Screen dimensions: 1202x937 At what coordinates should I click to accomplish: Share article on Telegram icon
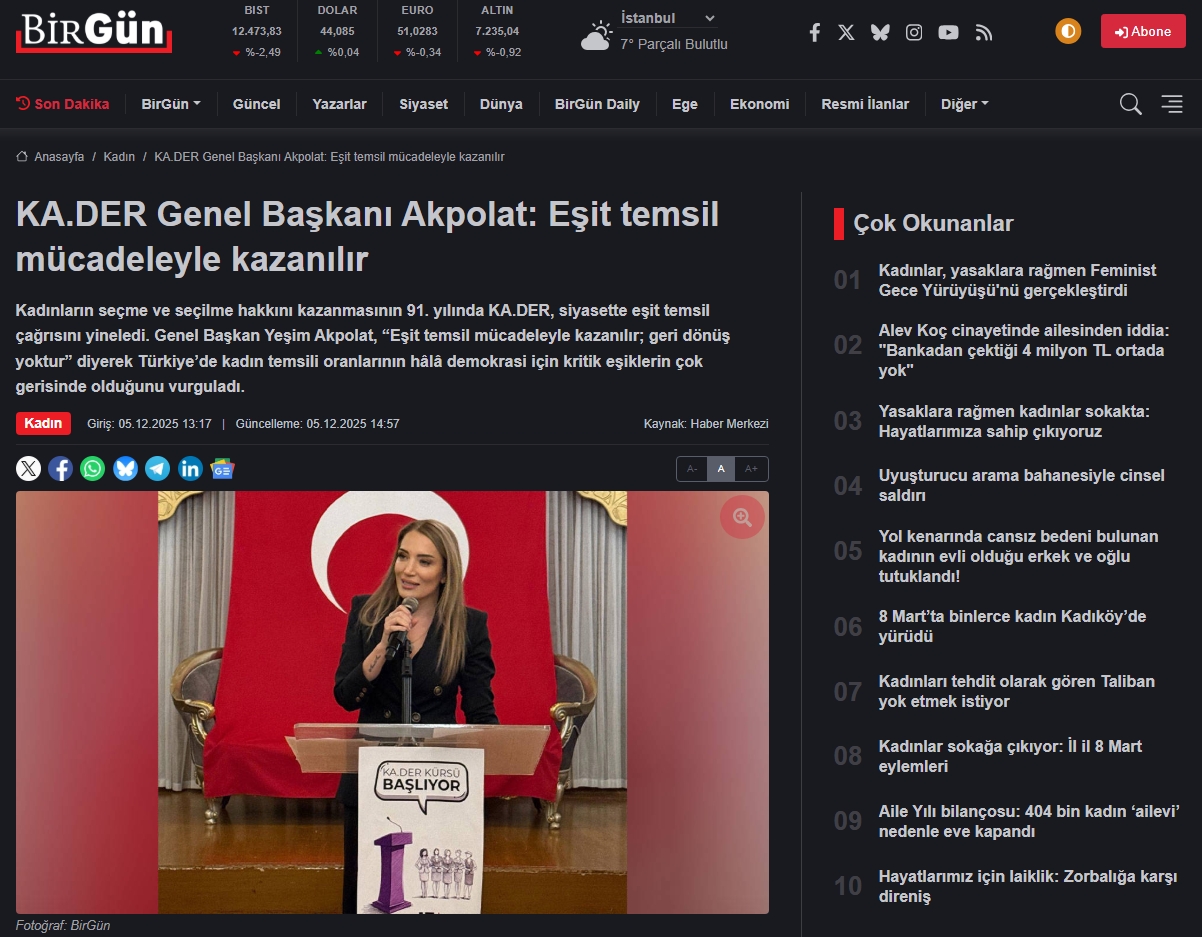click(158, 468)
